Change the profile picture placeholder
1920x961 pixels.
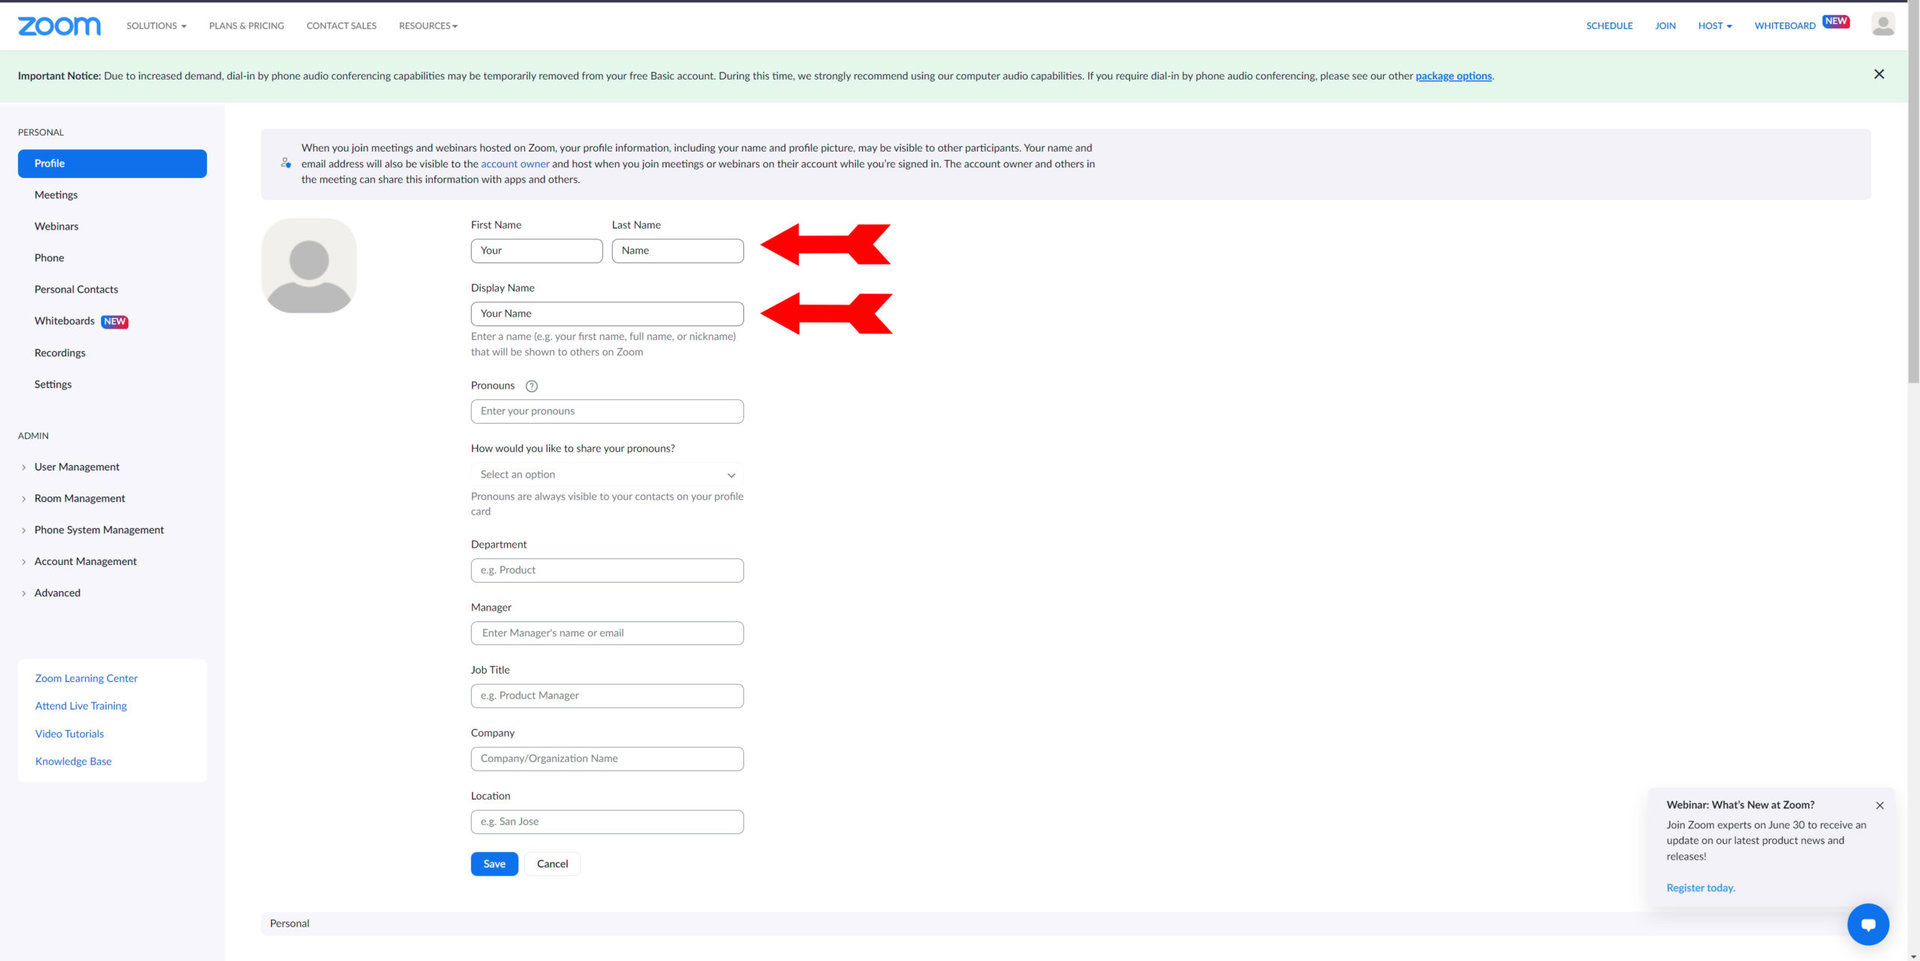[309, 266]
